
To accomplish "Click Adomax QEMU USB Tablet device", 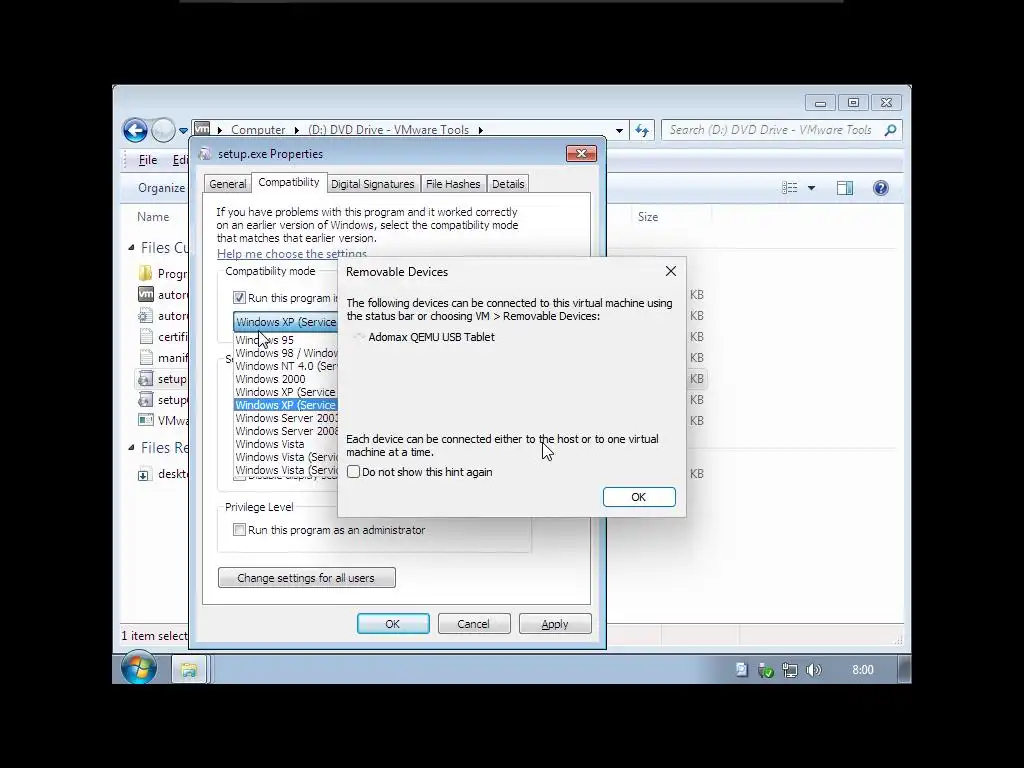I will (x=431, y=337).
